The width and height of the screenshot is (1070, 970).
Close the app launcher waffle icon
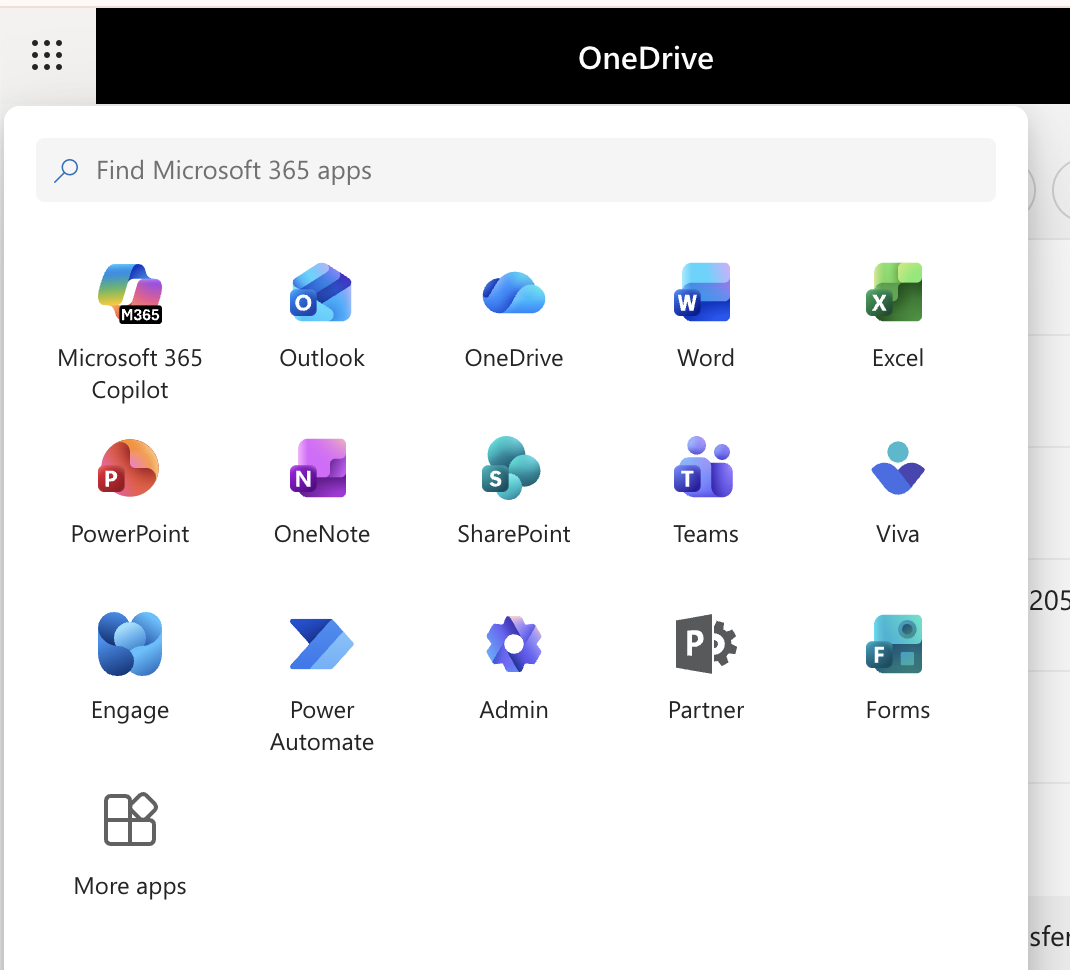[x=47, y=55]
